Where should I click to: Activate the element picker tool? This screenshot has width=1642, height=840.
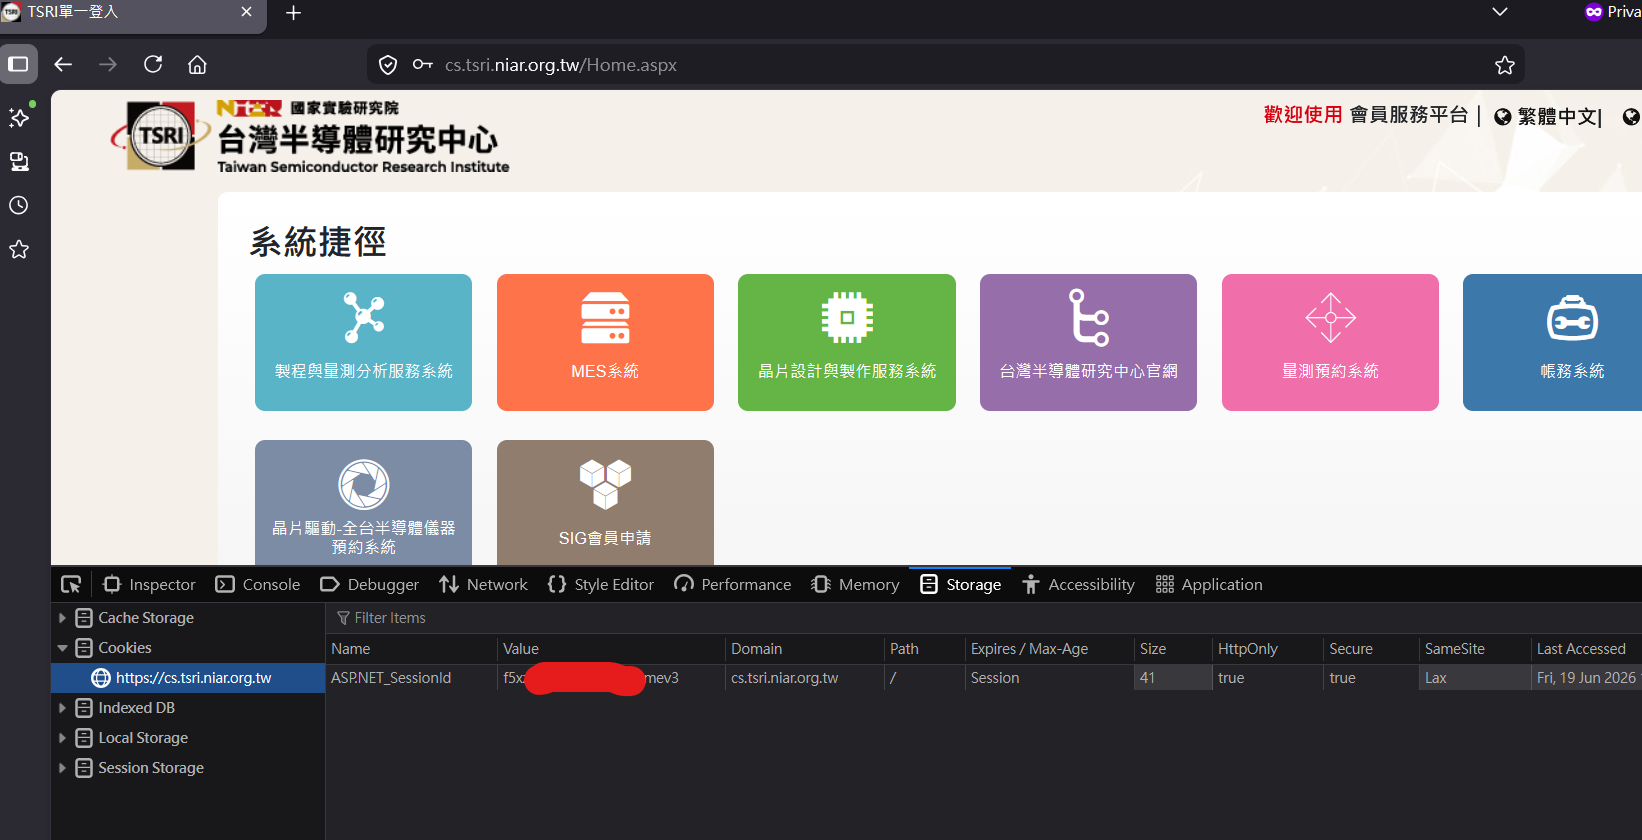pyautogui.click(x=71, y=584)
